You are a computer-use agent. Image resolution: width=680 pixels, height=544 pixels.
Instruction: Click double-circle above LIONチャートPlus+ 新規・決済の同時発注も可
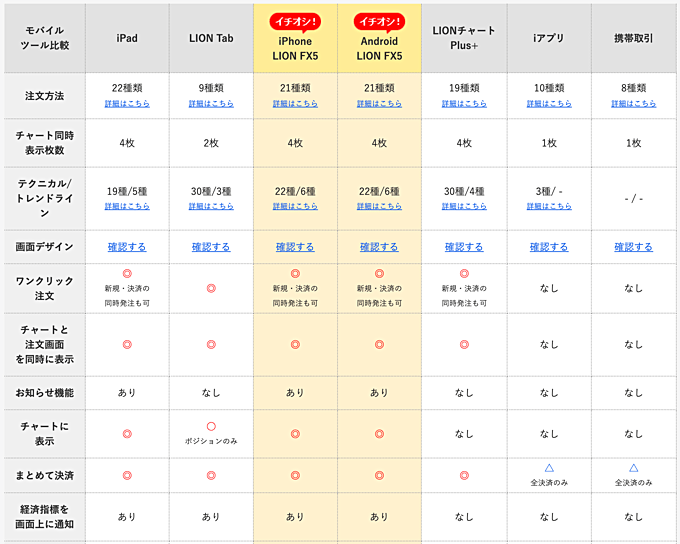pyautogui.click(x=464, y=274)
